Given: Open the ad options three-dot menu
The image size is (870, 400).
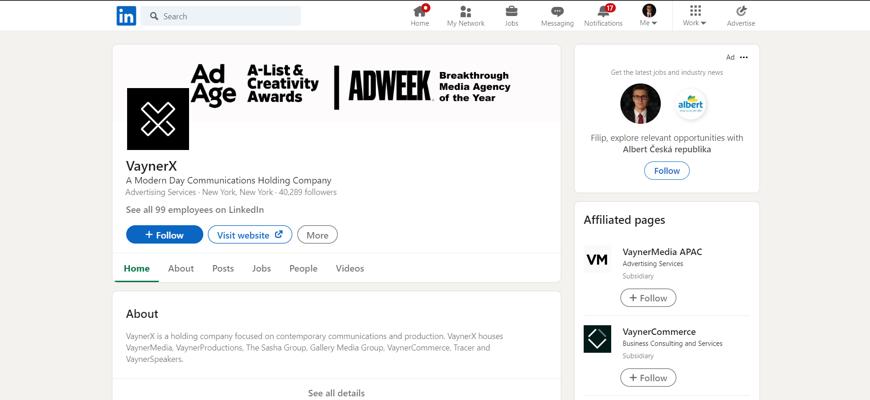Looking at the screenshot, I should (x=743, y=57).
